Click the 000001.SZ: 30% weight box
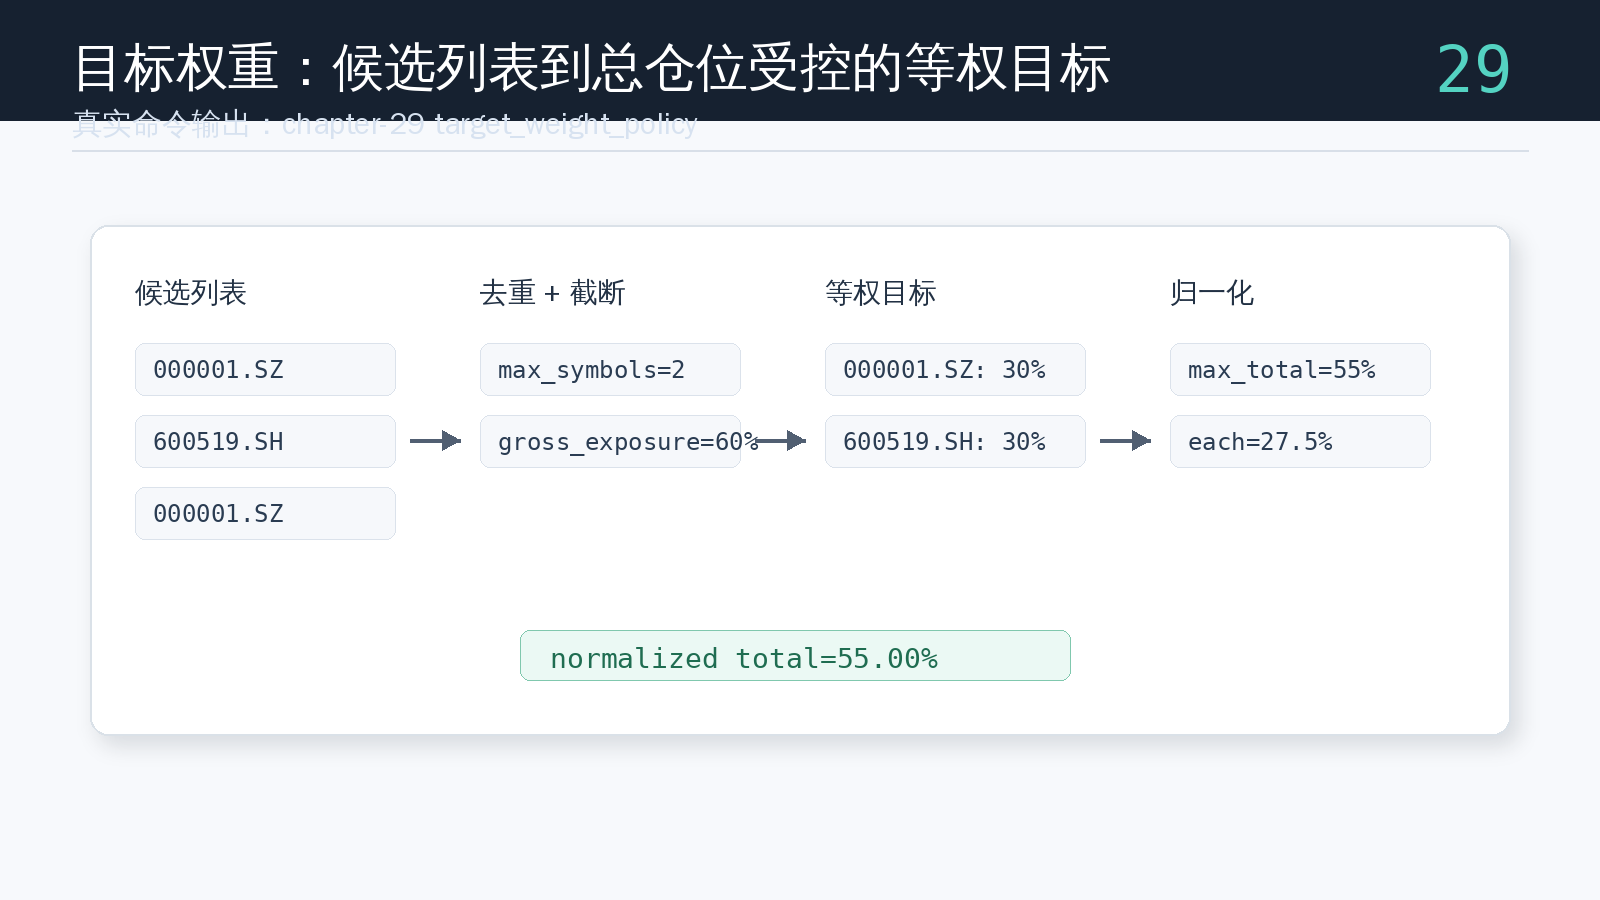Image resolution: width=1600 pixels, height=900 pixels. pyautogui.click(x=955, y=370)
